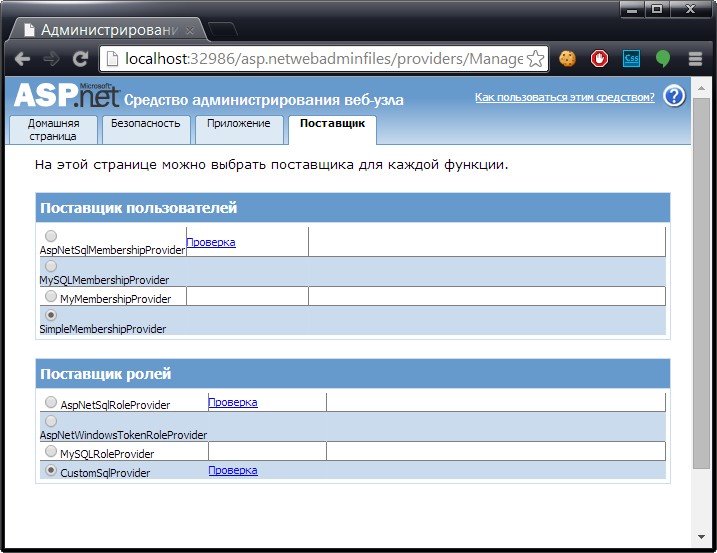
Task: Click the blue help question mark icon
Action: [674, 97]
